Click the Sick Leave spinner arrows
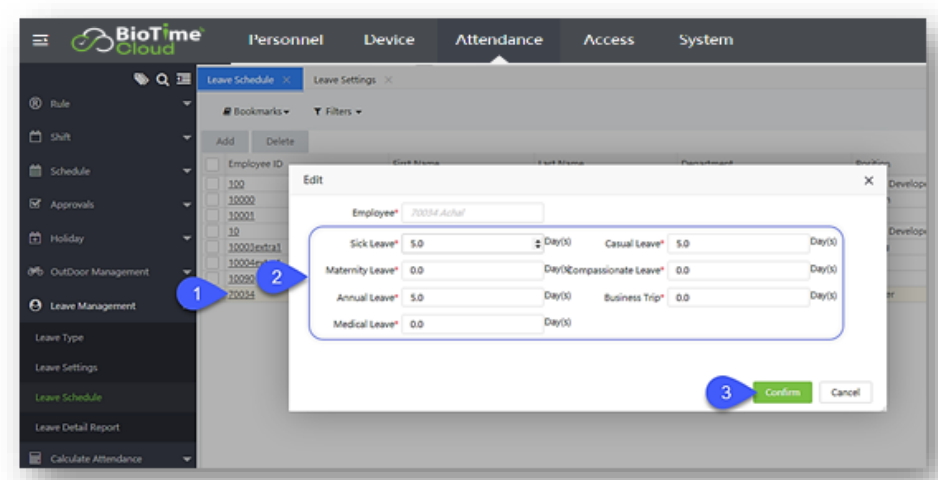The image size is (938, 480). point(539,243)
